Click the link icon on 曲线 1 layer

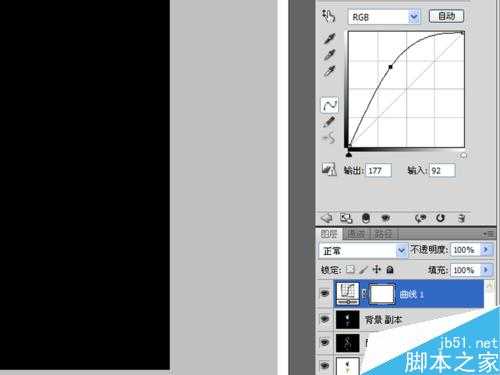coord(364,294)
